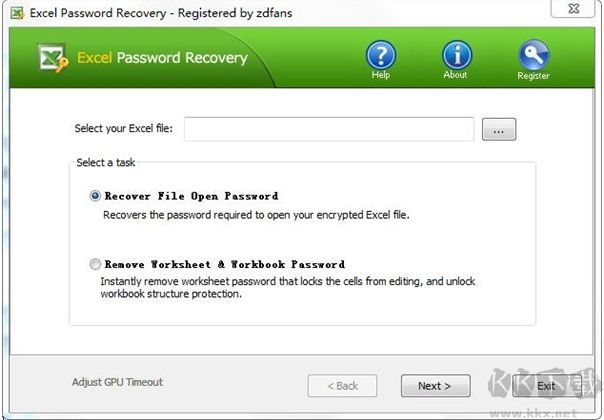Open the Help question-mark icon
Image resolution: width=604 pixels, height=420 pixels.
click(x=381, y=55)
